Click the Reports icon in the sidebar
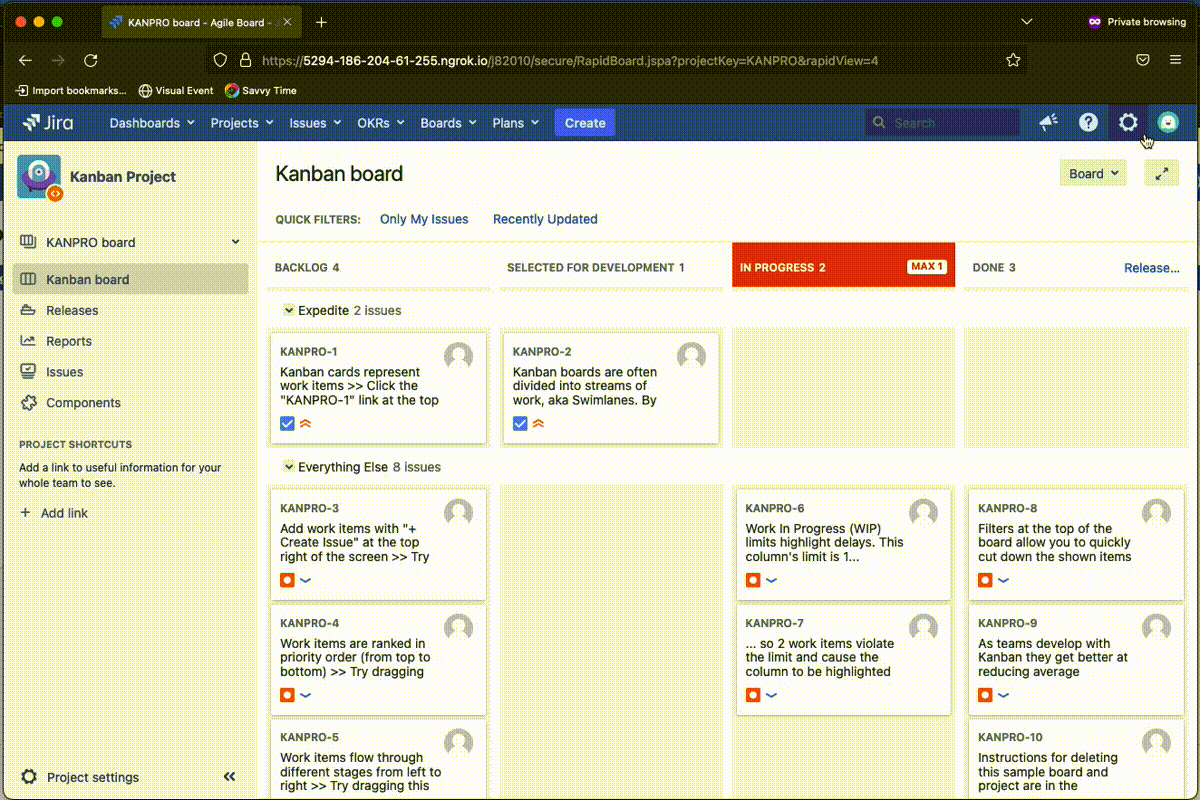Screen dimensions: 1200x800 pos(29,341)
